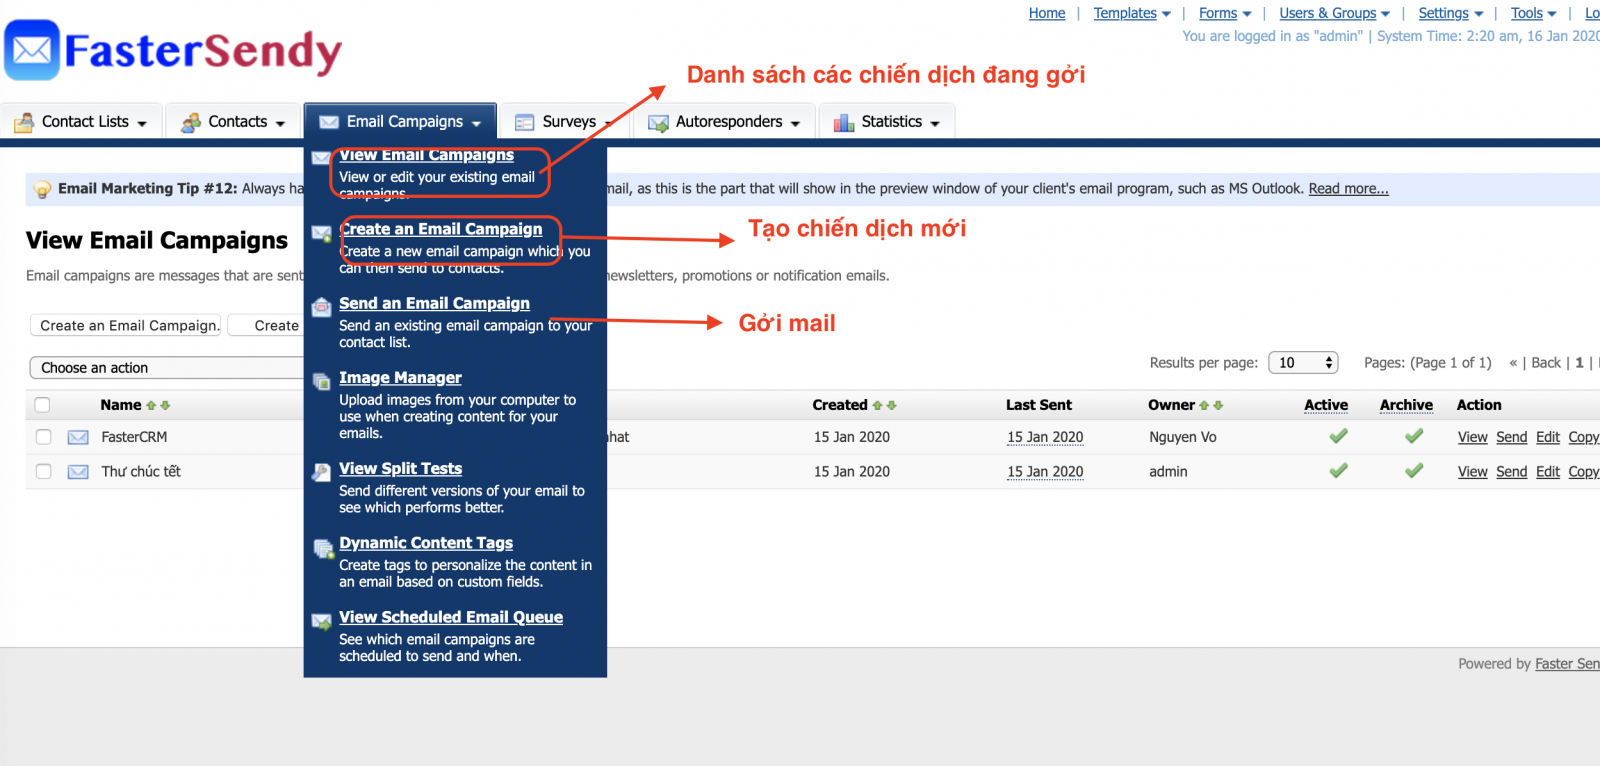The height and width of the screenshot is (766, 1600).
Task: Click the View Split Tests icon
Action: pos(322,472)
